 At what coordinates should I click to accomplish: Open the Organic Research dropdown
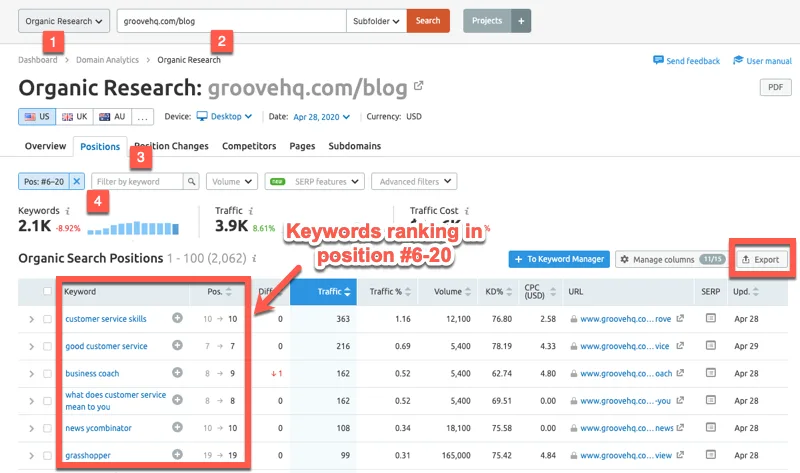coord(64,21)
